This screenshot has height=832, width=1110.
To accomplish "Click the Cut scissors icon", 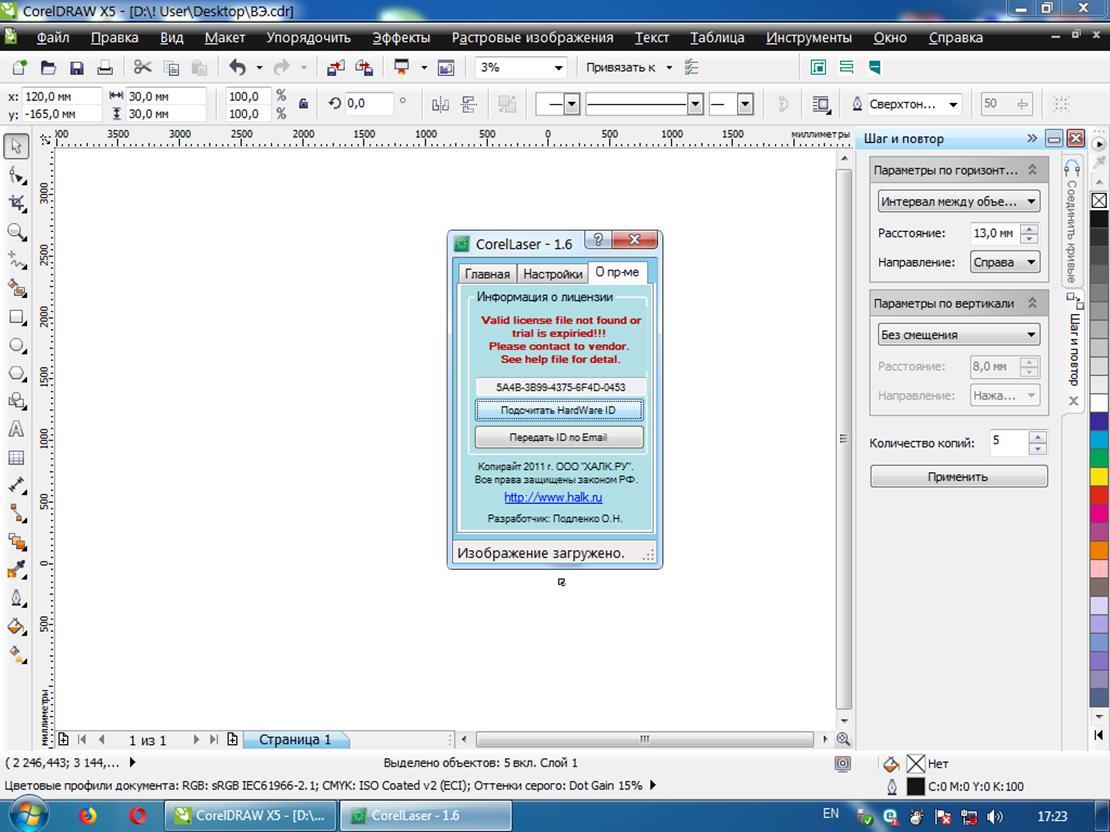I will 142,68.
